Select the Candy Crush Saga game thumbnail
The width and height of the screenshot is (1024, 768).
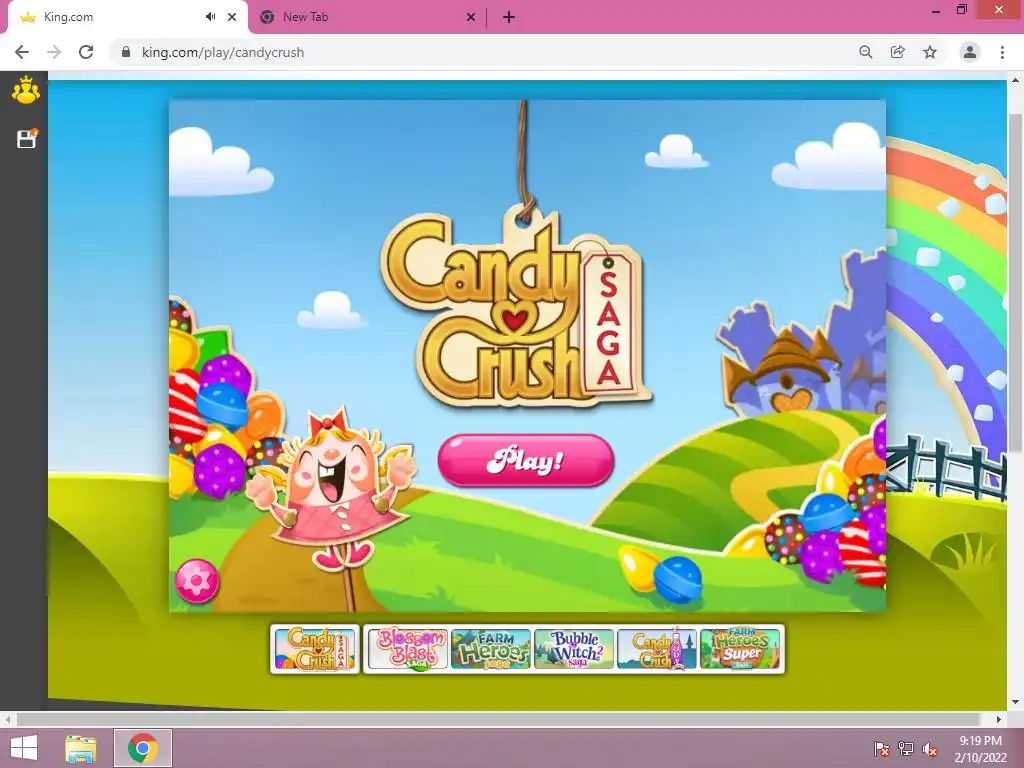click(315, 649)
